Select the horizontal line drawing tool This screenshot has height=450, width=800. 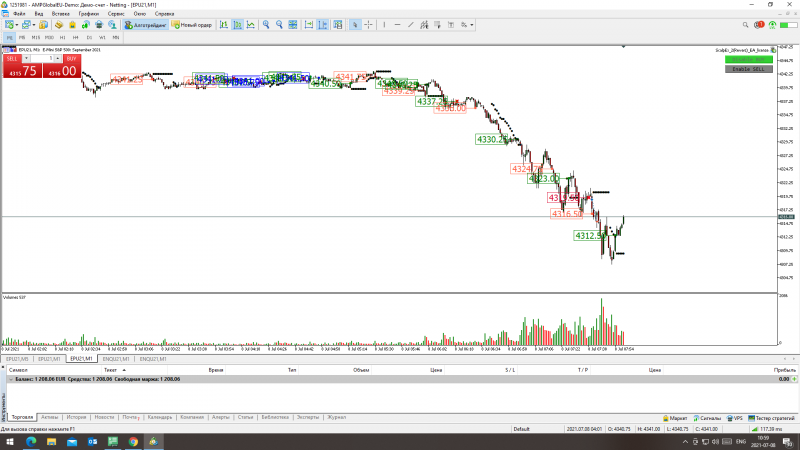(x=397, y=24)
